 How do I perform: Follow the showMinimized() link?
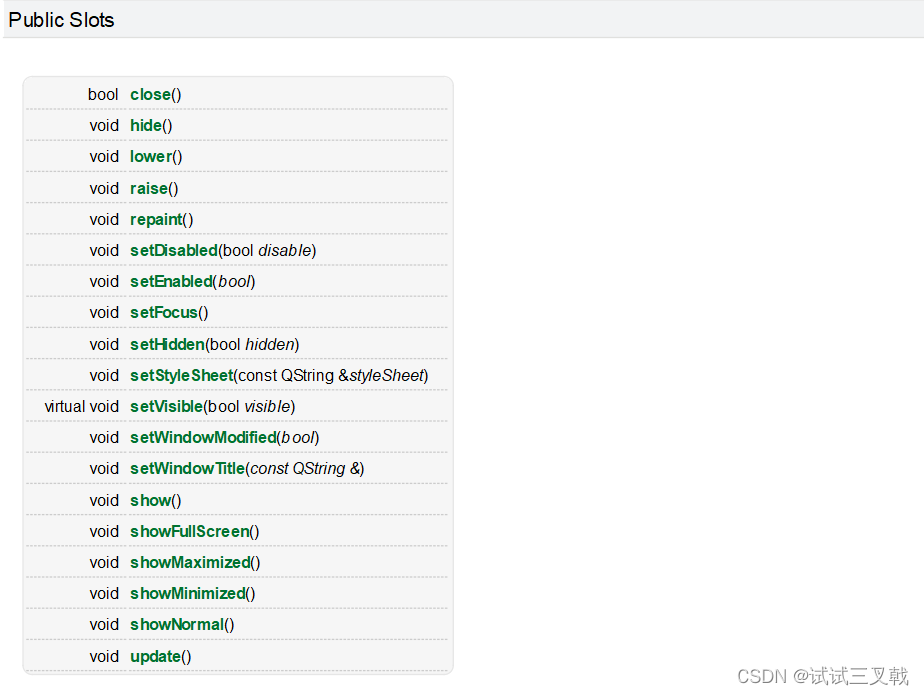(x=188, y=594)
